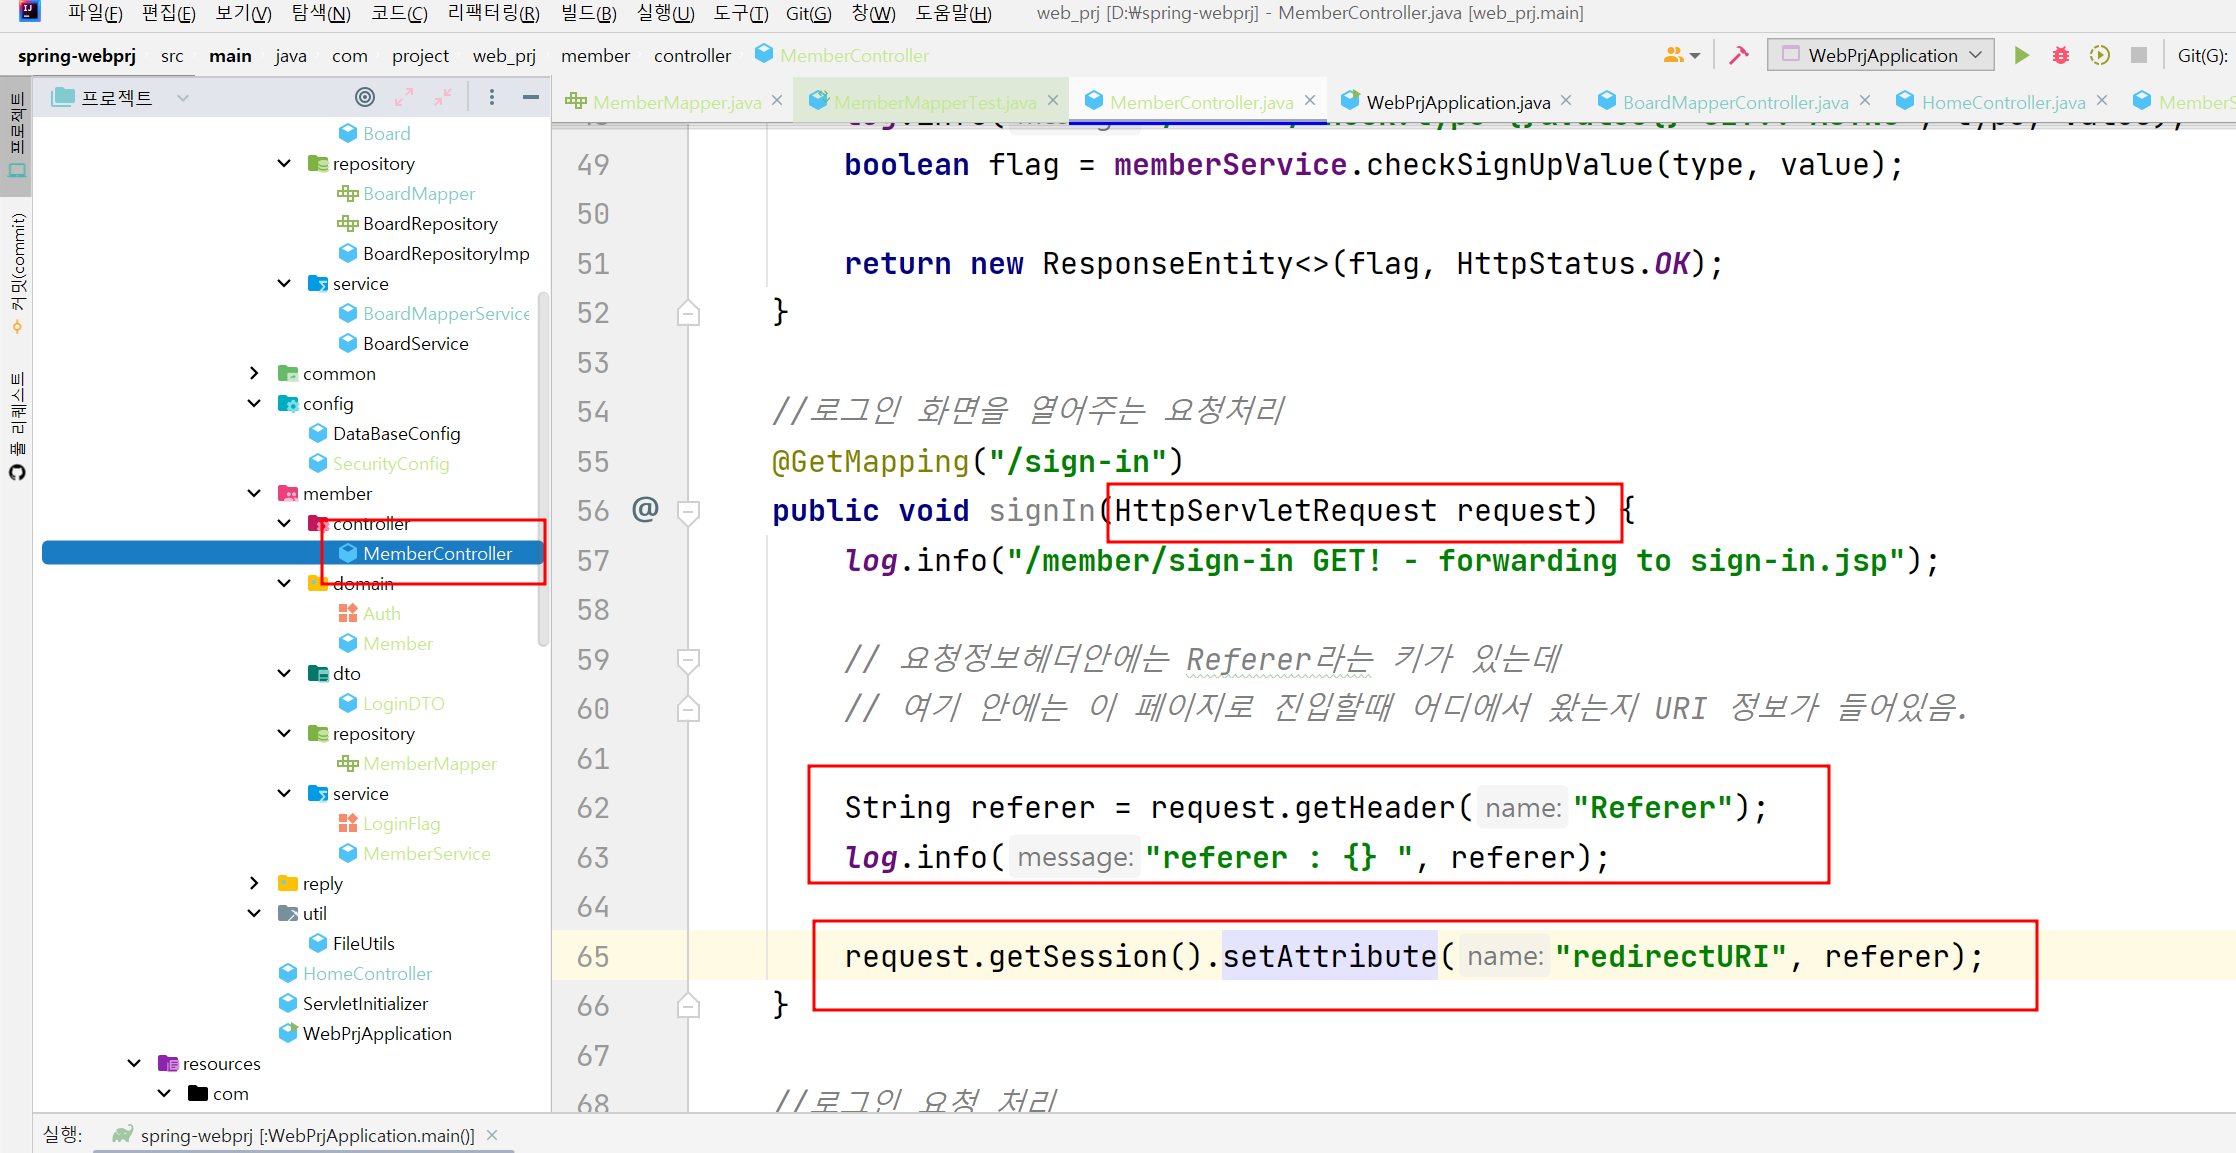Expand the reply package
The width and height of the screenshot is (2236, 1153).
[254, 883]
